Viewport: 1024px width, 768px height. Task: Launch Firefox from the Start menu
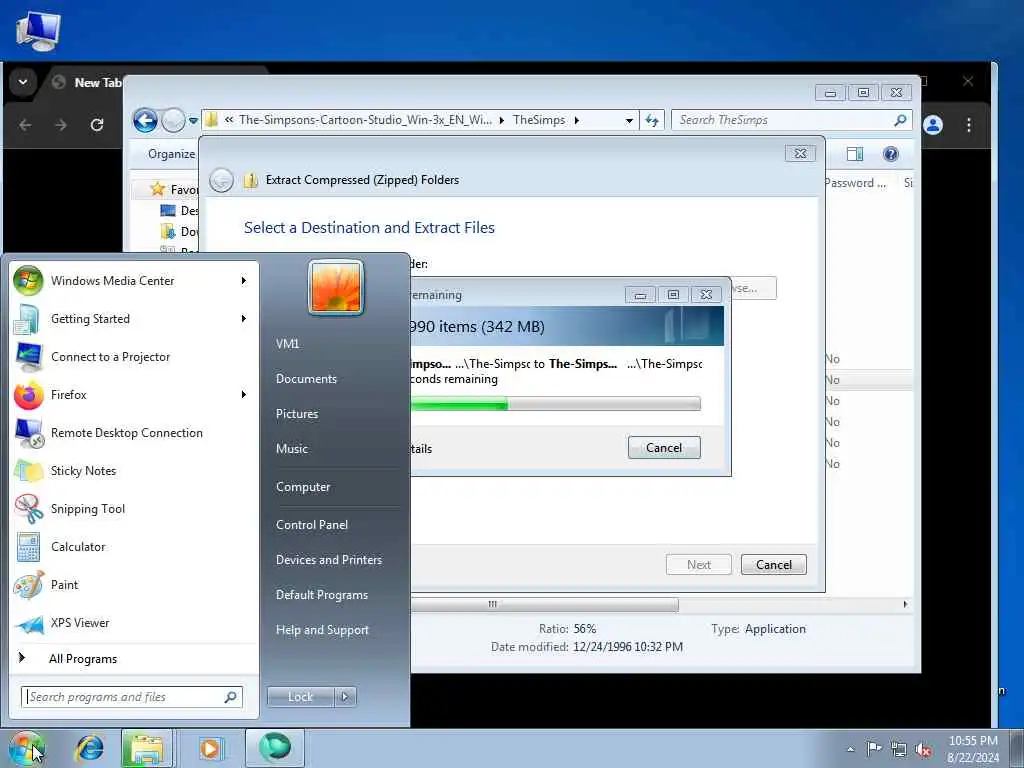click(134, 394)
